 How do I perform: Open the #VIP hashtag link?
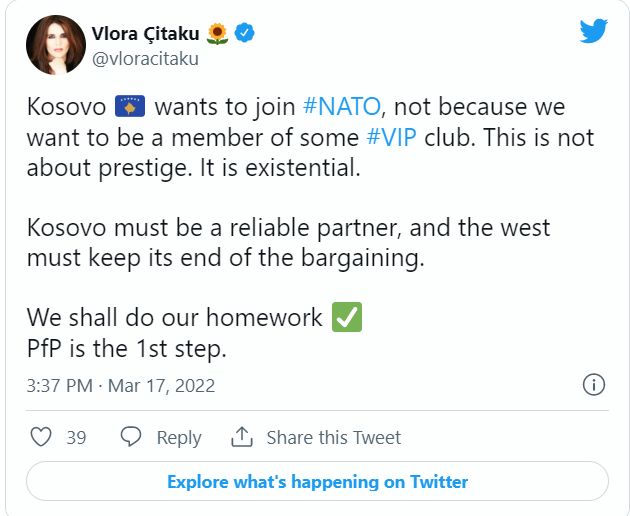click(x=391, y=137)
